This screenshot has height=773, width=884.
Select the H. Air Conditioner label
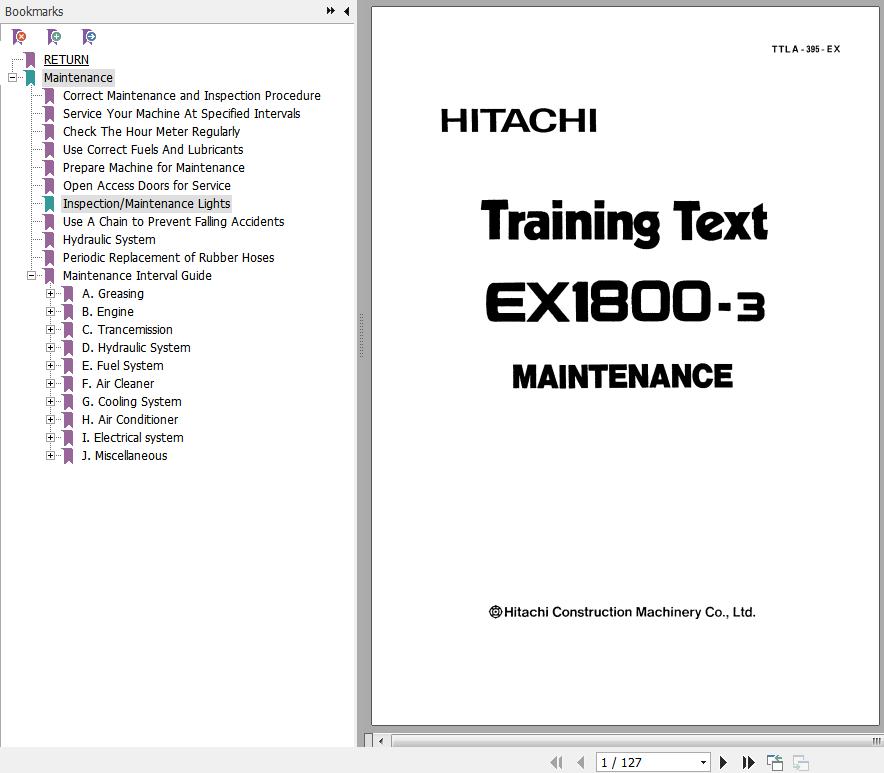[130, 419]
